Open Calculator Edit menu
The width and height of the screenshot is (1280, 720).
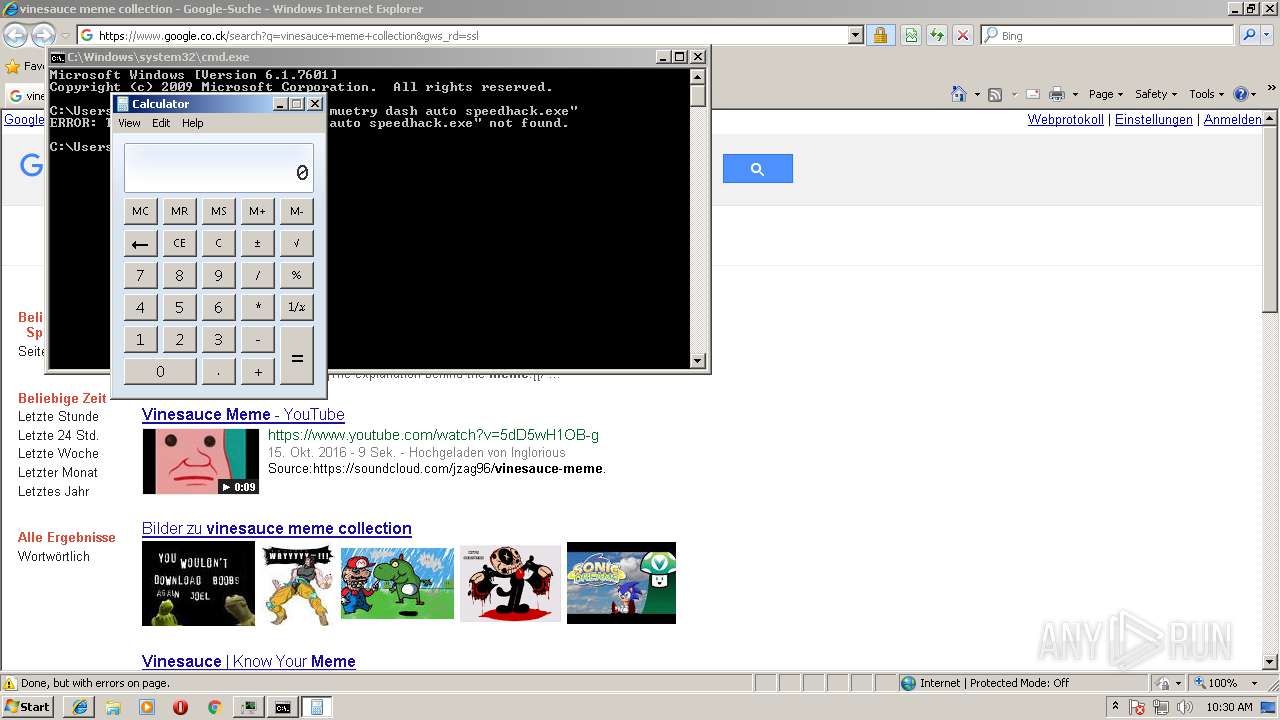(x=161, y=123)
